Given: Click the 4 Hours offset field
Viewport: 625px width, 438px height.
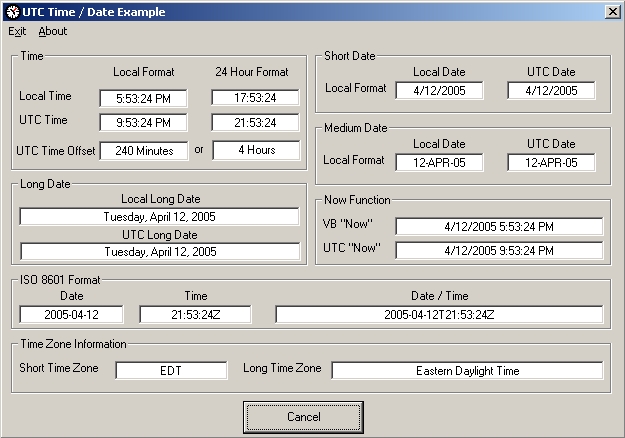Looking at the screenshot, I should tap(256, 151).
